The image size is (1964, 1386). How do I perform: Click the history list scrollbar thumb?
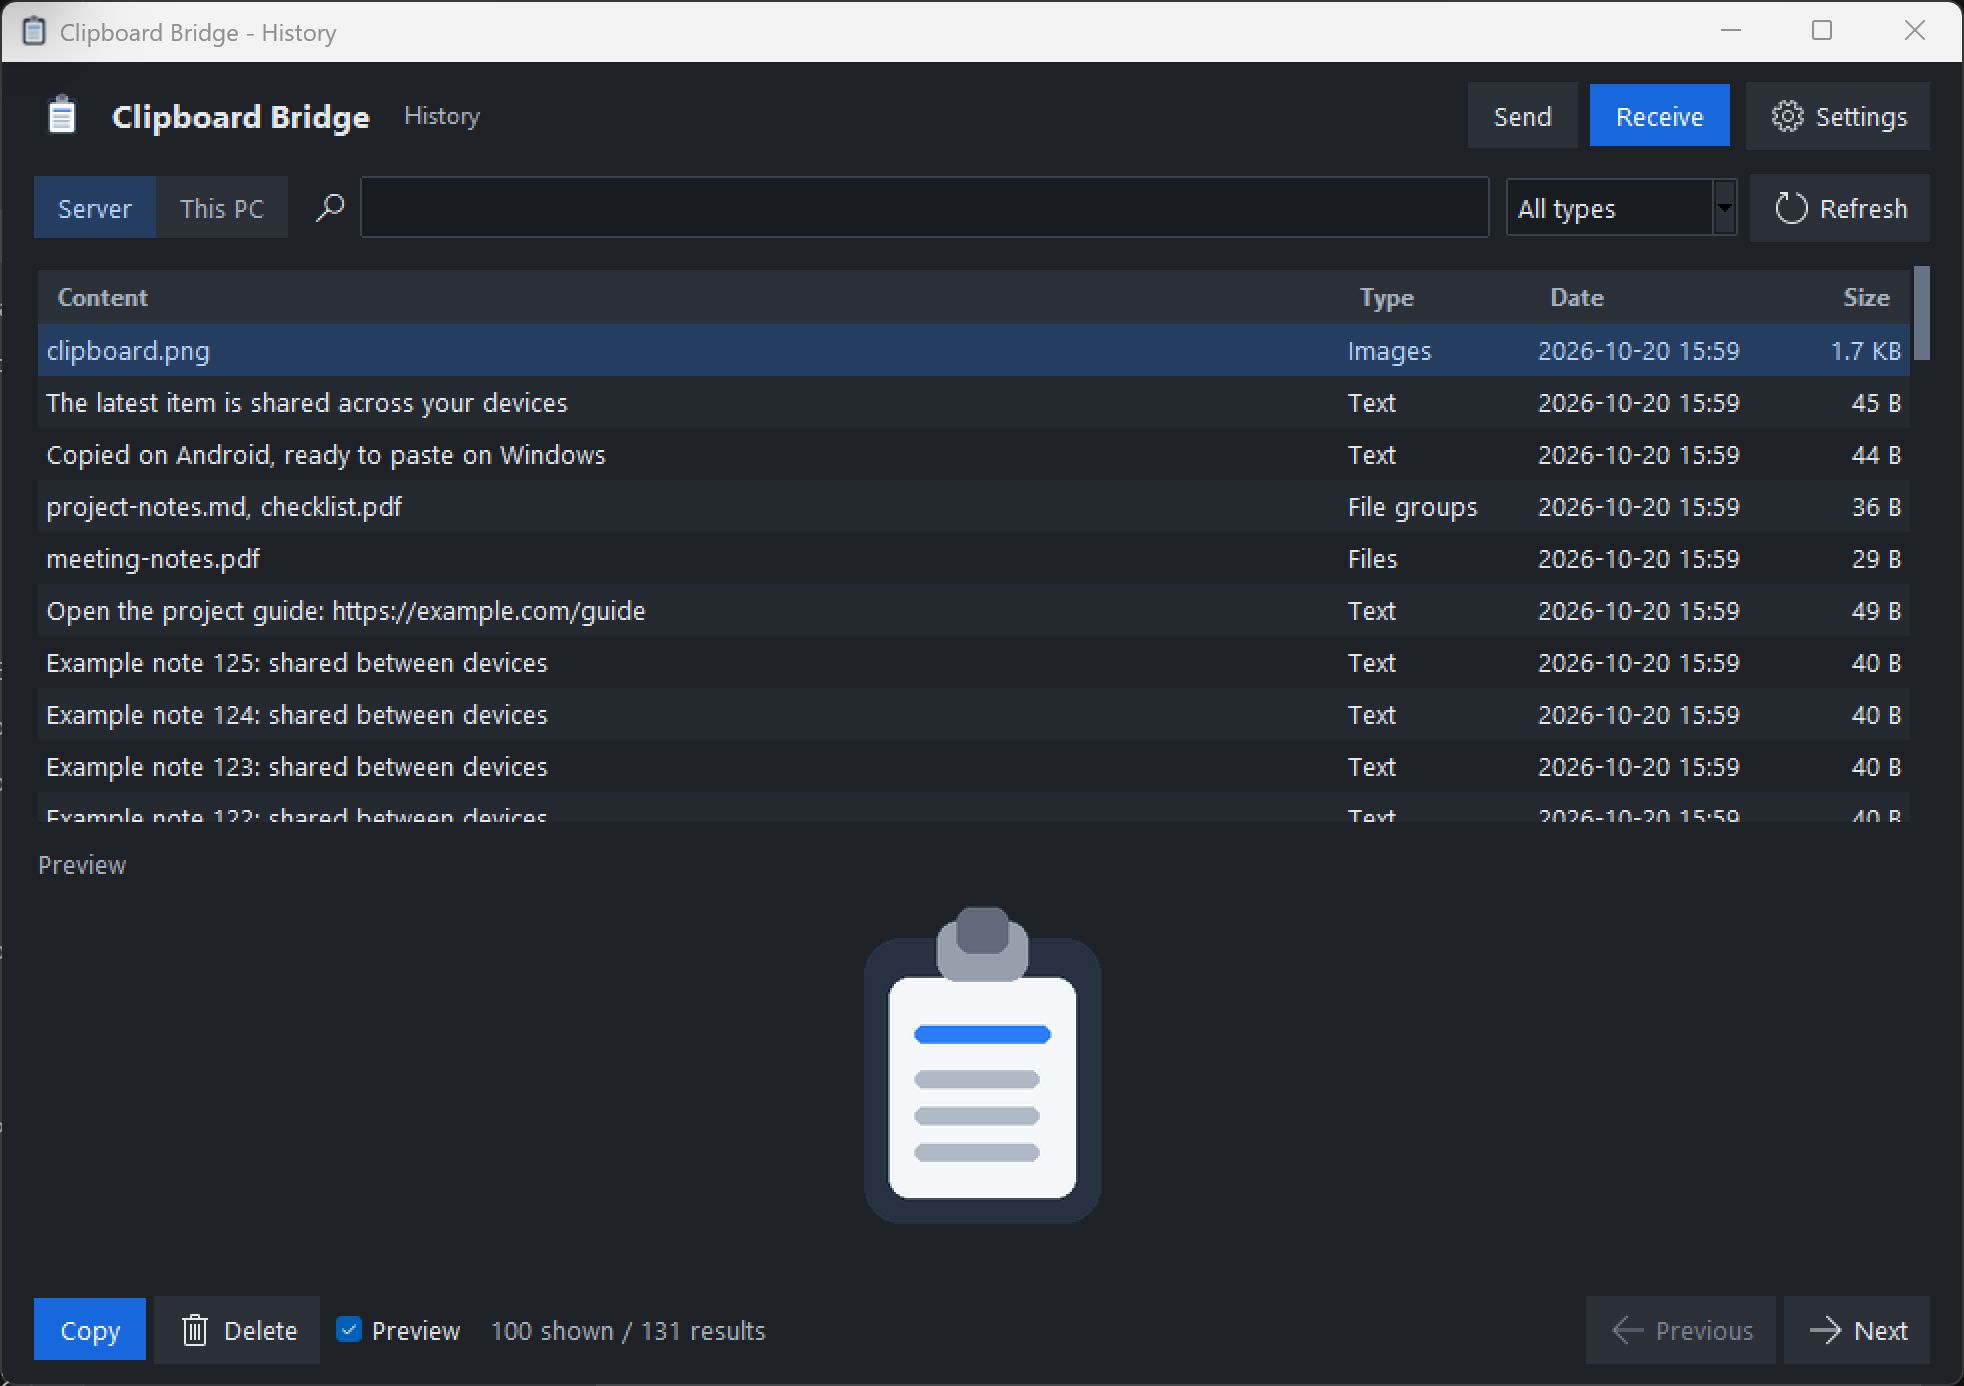[x=1922, y=313]
